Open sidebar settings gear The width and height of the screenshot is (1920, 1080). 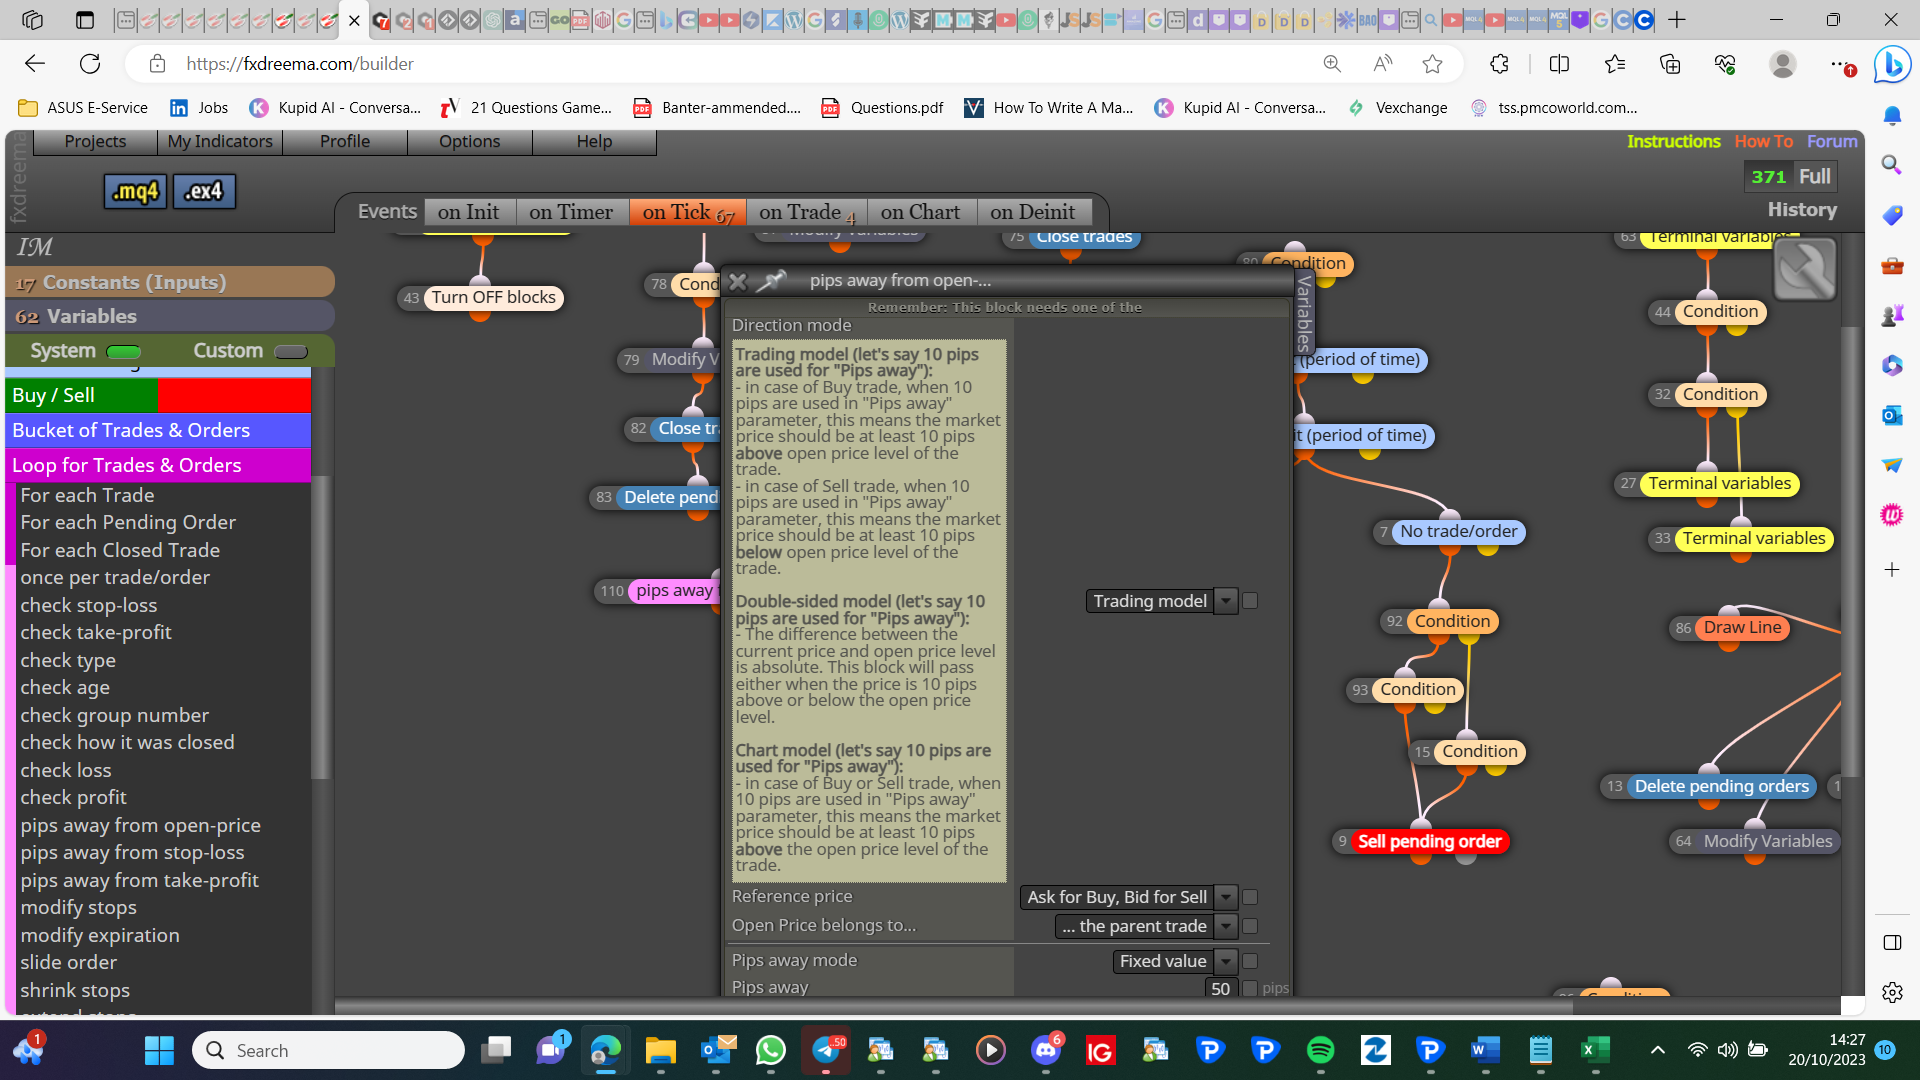coord(1891,992)
